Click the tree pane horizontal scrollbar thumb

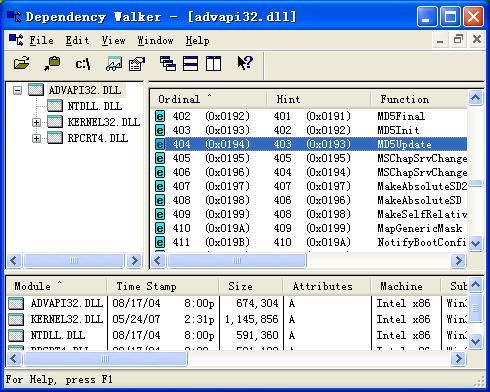[74, 260]
